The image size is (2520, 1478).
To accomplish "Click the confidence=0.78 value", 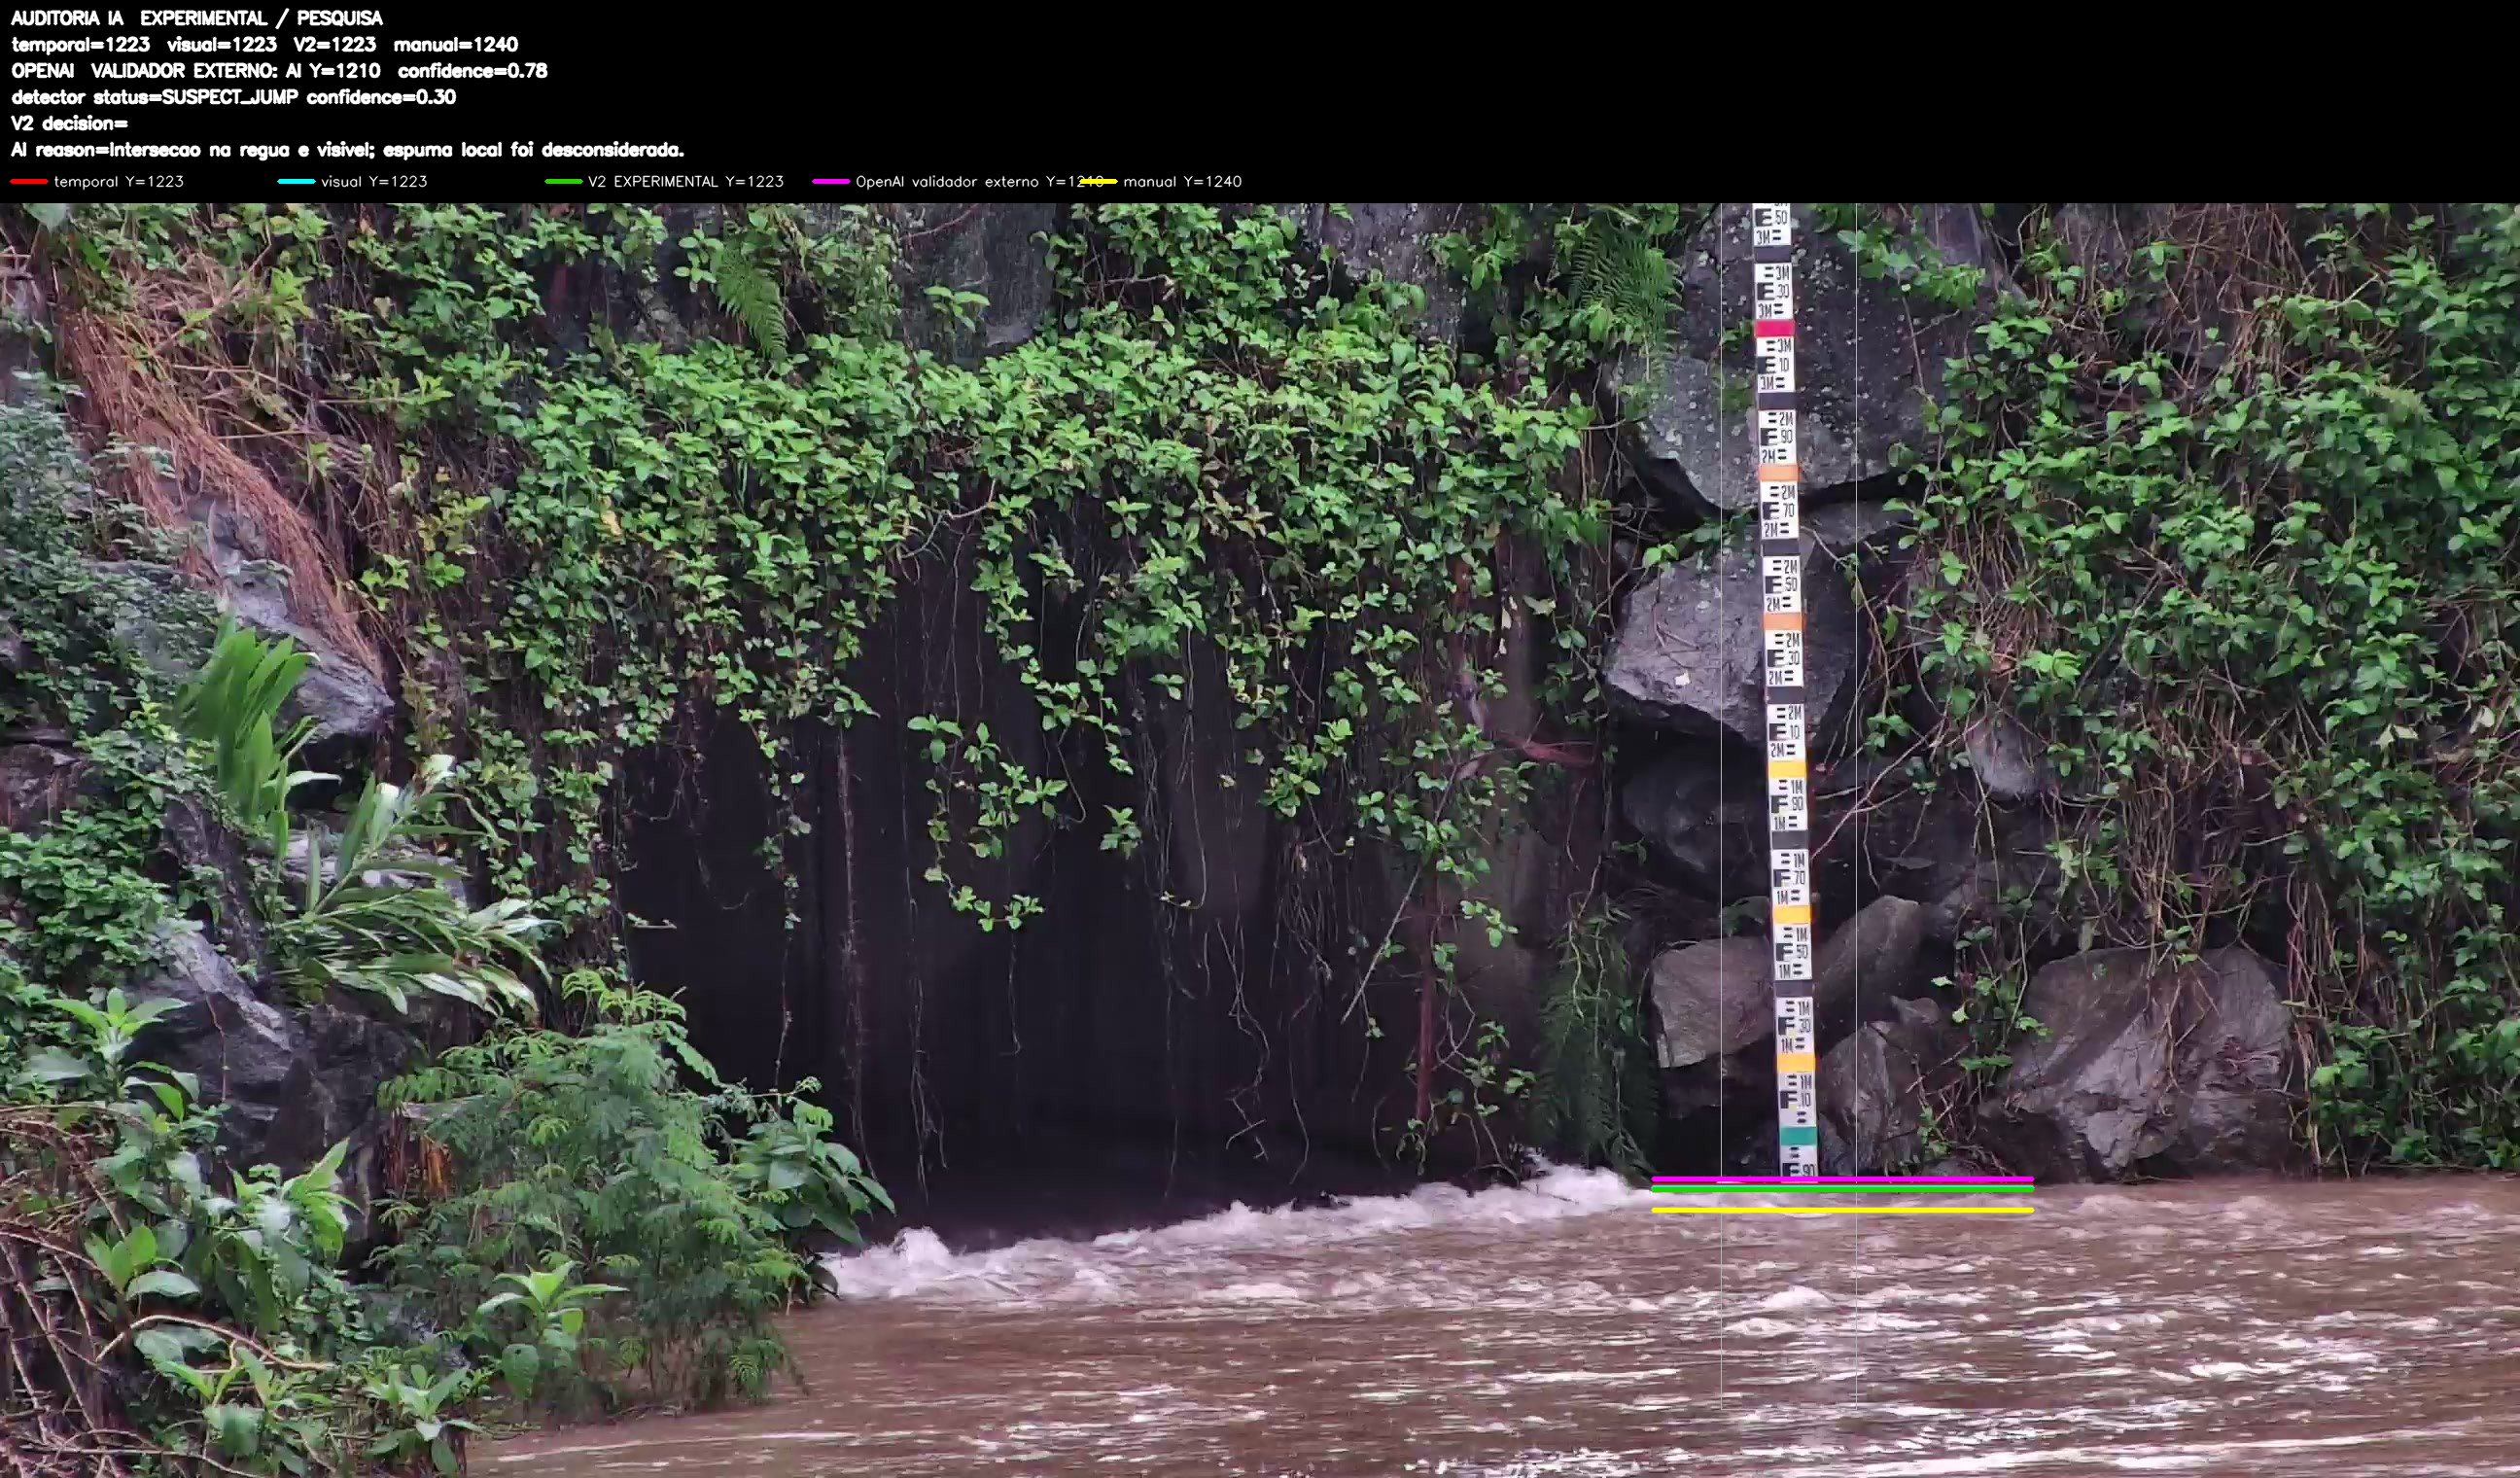I will pos(472,70).
